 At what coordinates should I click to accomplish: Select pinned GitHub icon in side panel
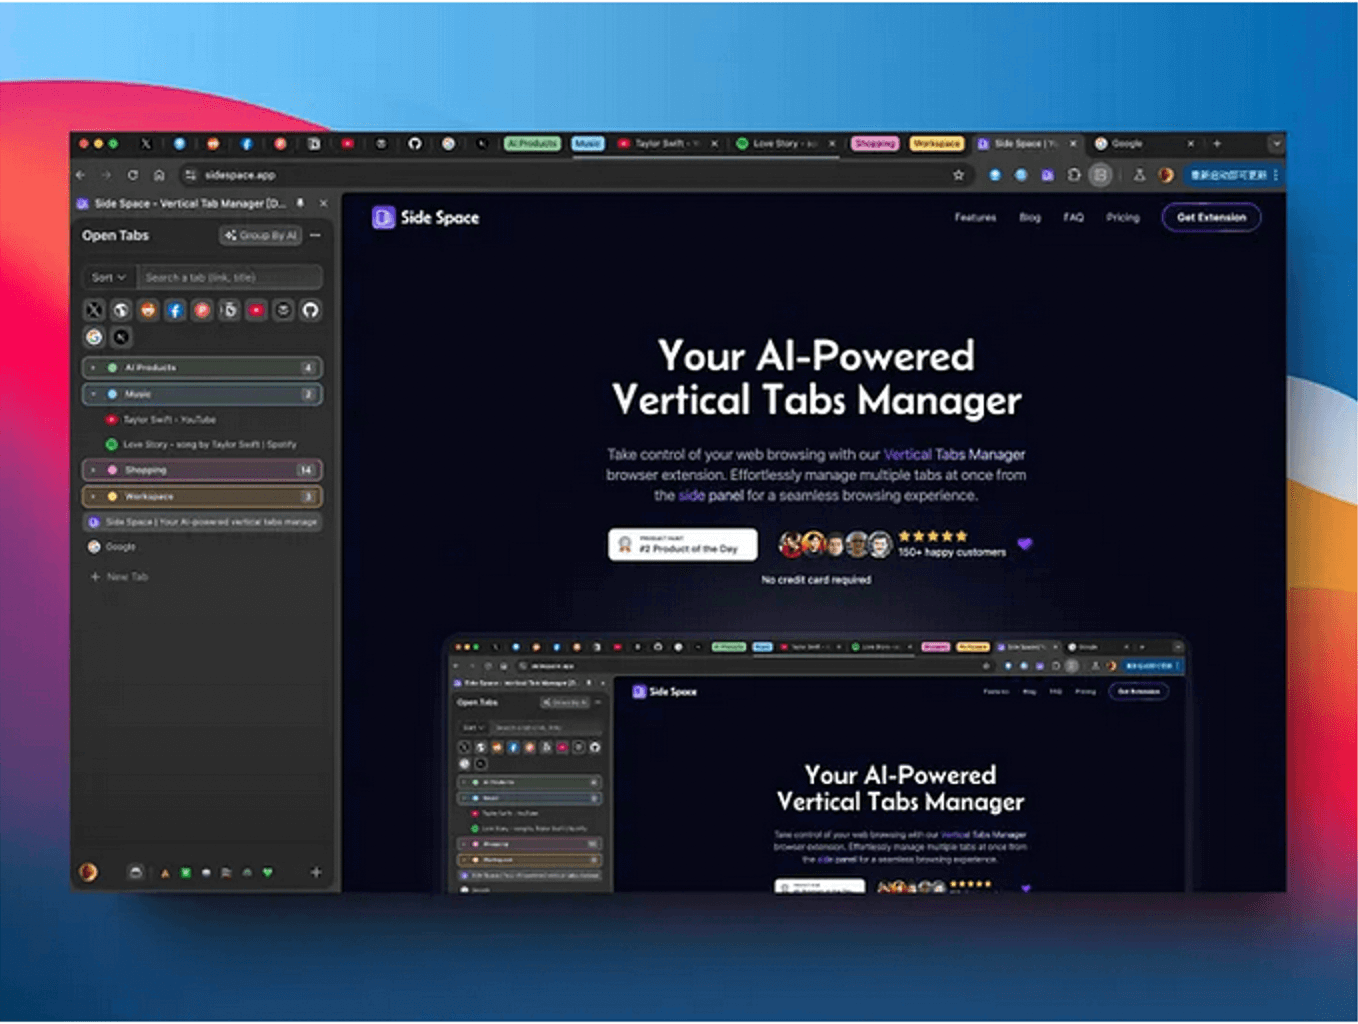[x=310, y=310]
